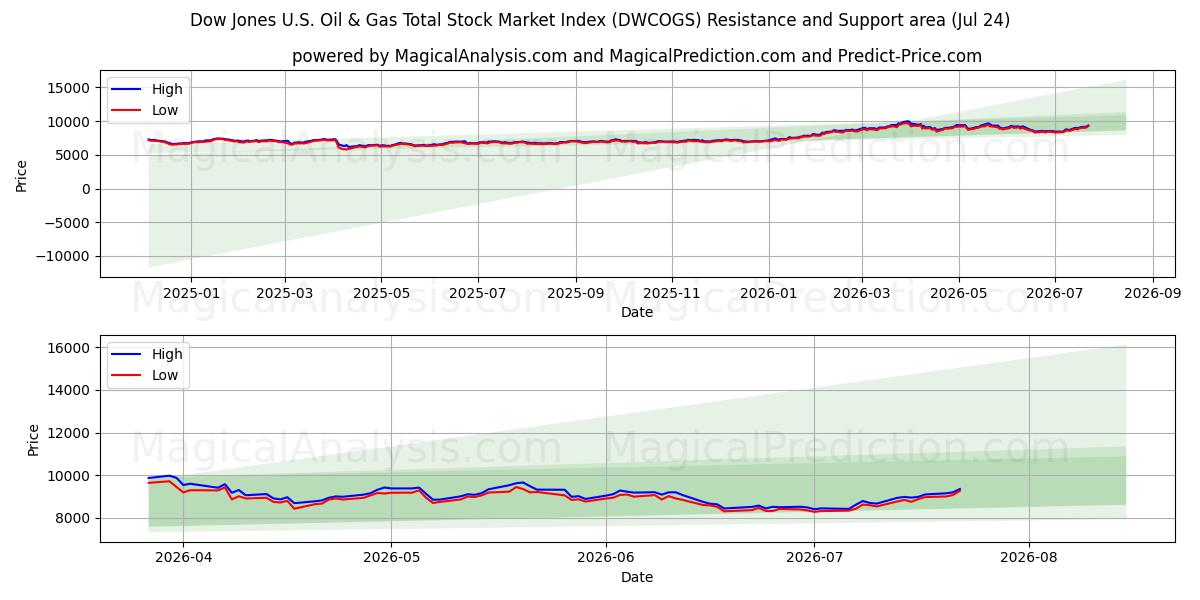Click the 'Date' axis label under the upper chart

coord(637,312)
